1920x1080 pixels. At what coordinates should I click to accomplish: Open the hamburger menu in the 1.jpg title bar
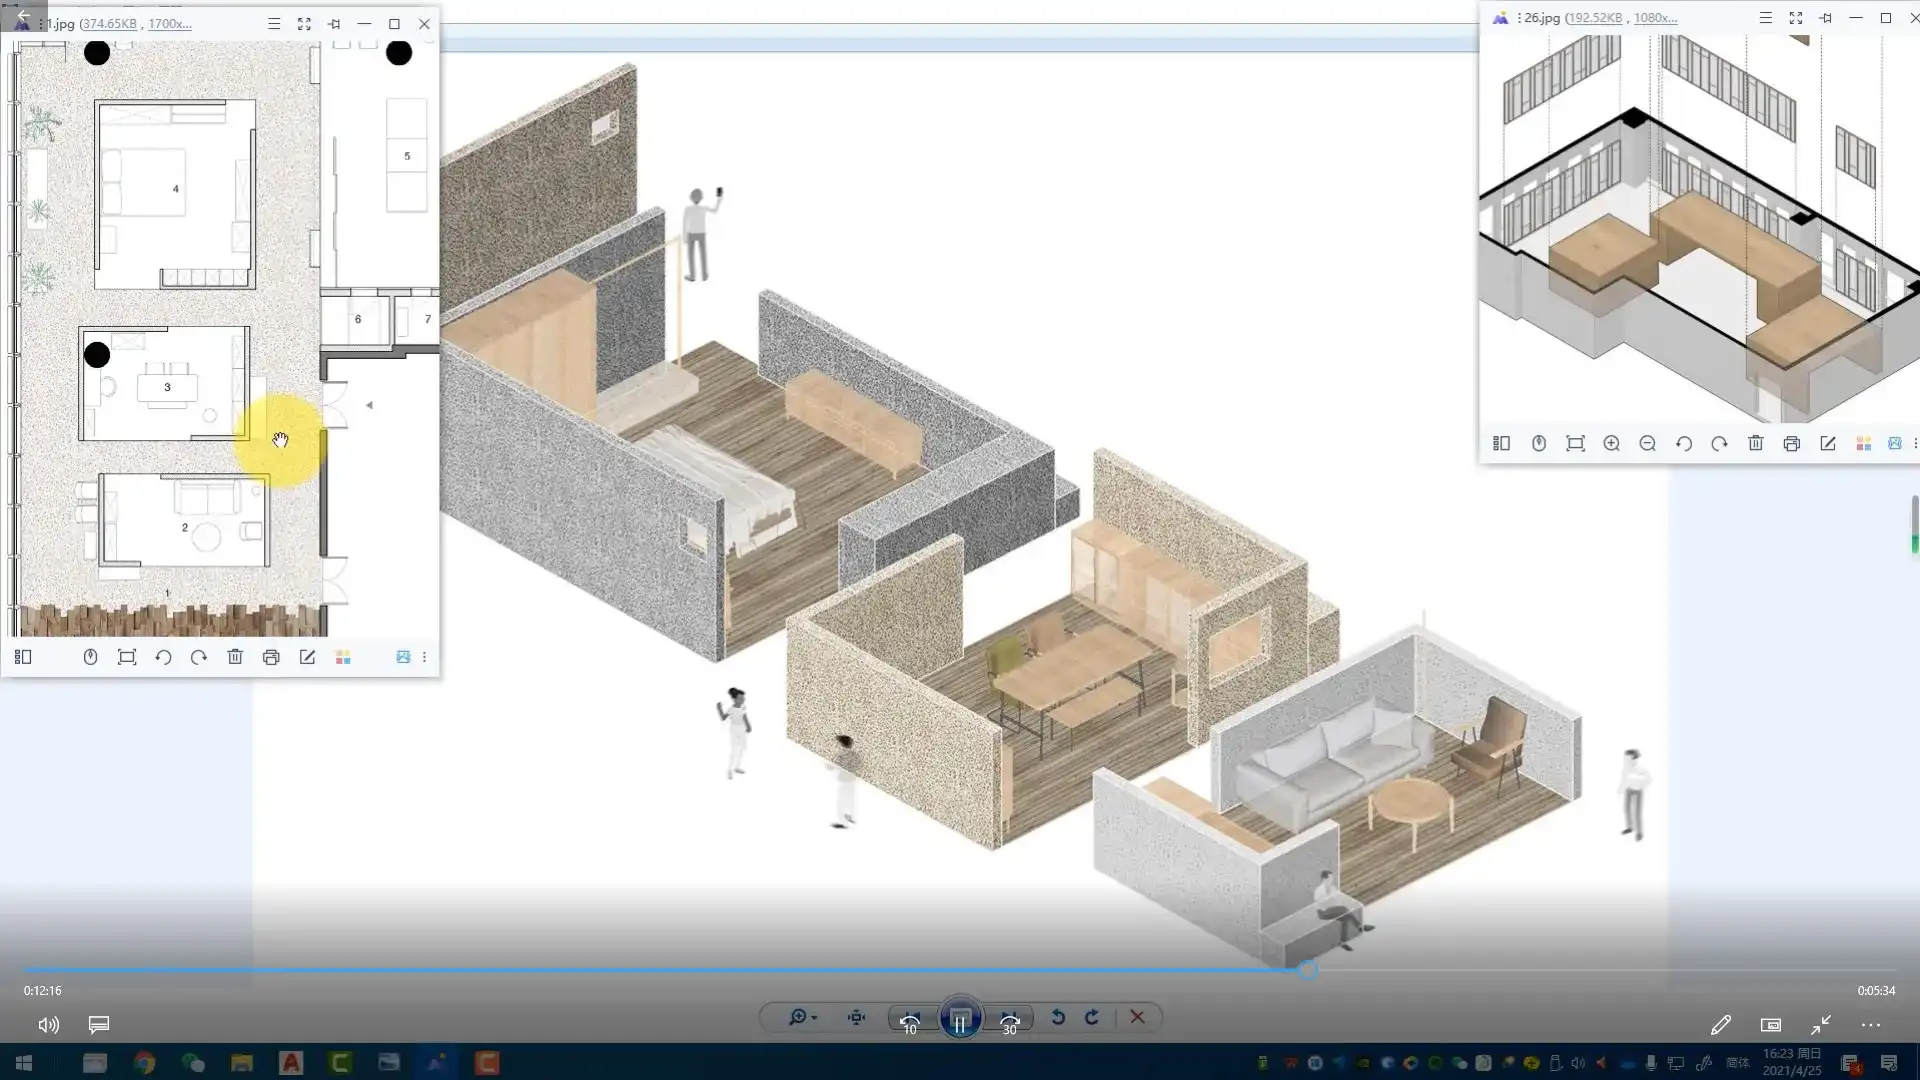[274, 24]
